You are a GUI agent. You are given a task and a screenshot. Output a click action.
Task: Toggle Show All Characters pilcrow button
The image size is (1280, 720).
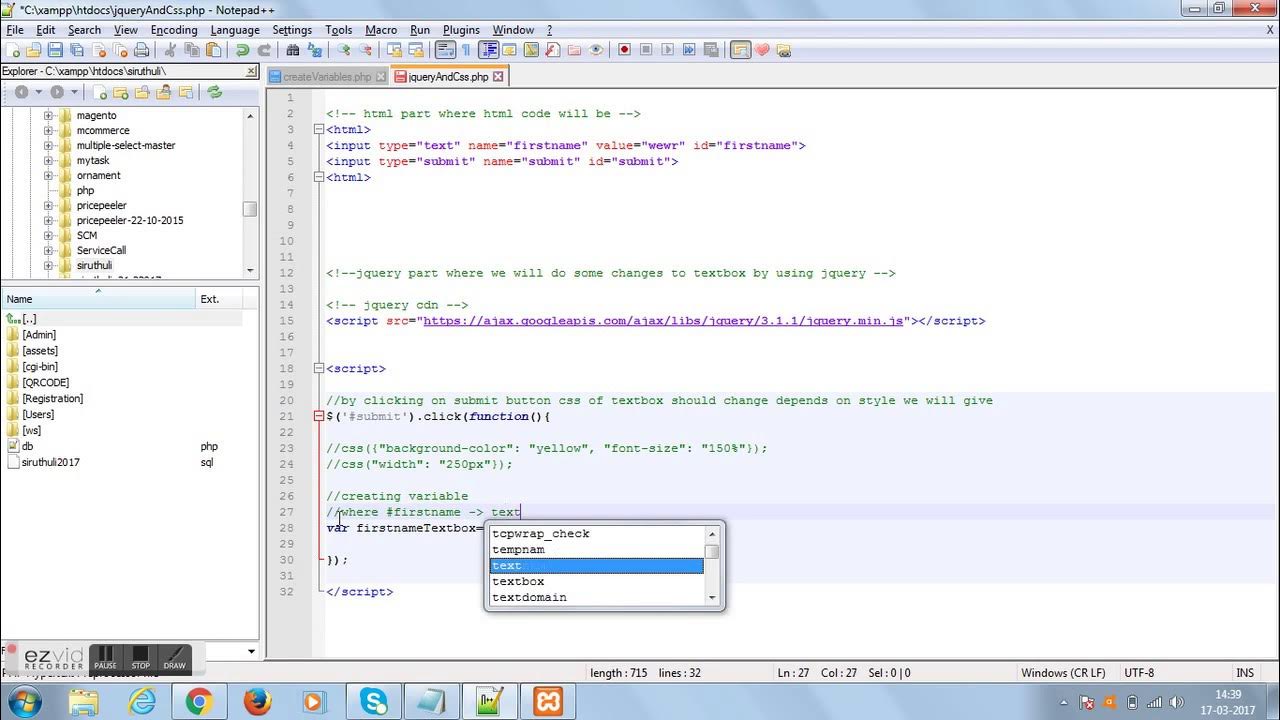tap(466, 50)
